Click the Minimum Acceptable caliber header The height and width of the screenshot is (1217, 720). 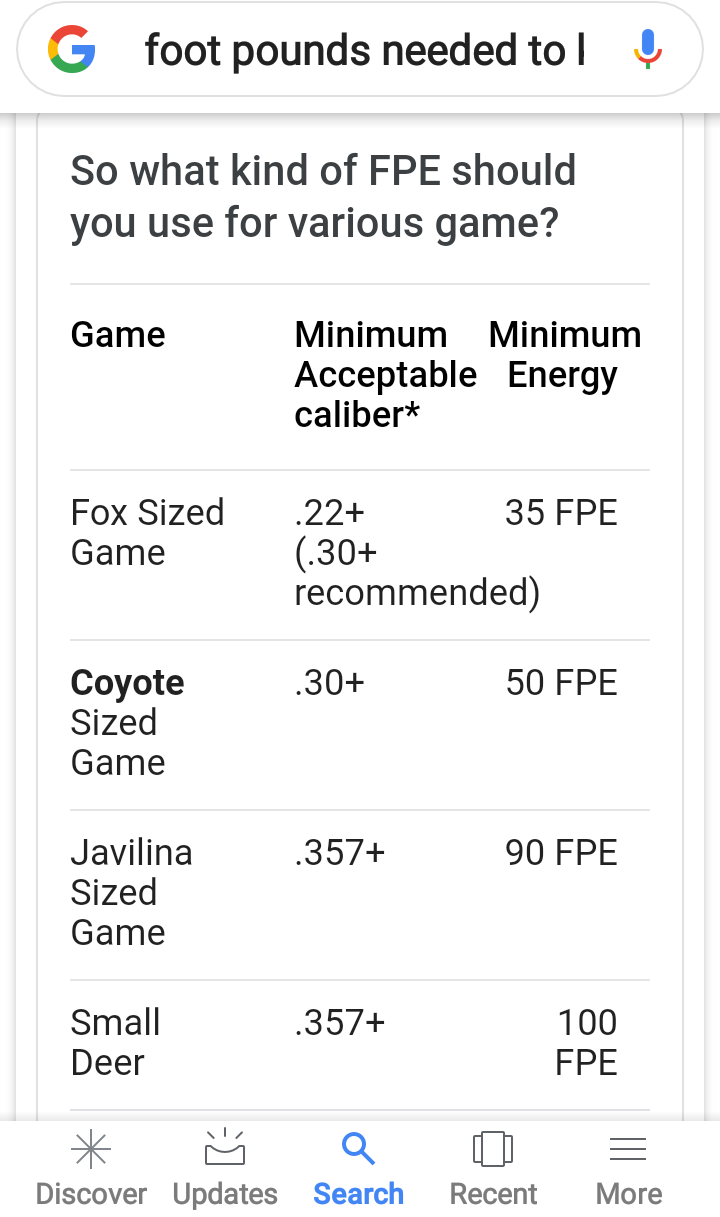pos(385,375)
